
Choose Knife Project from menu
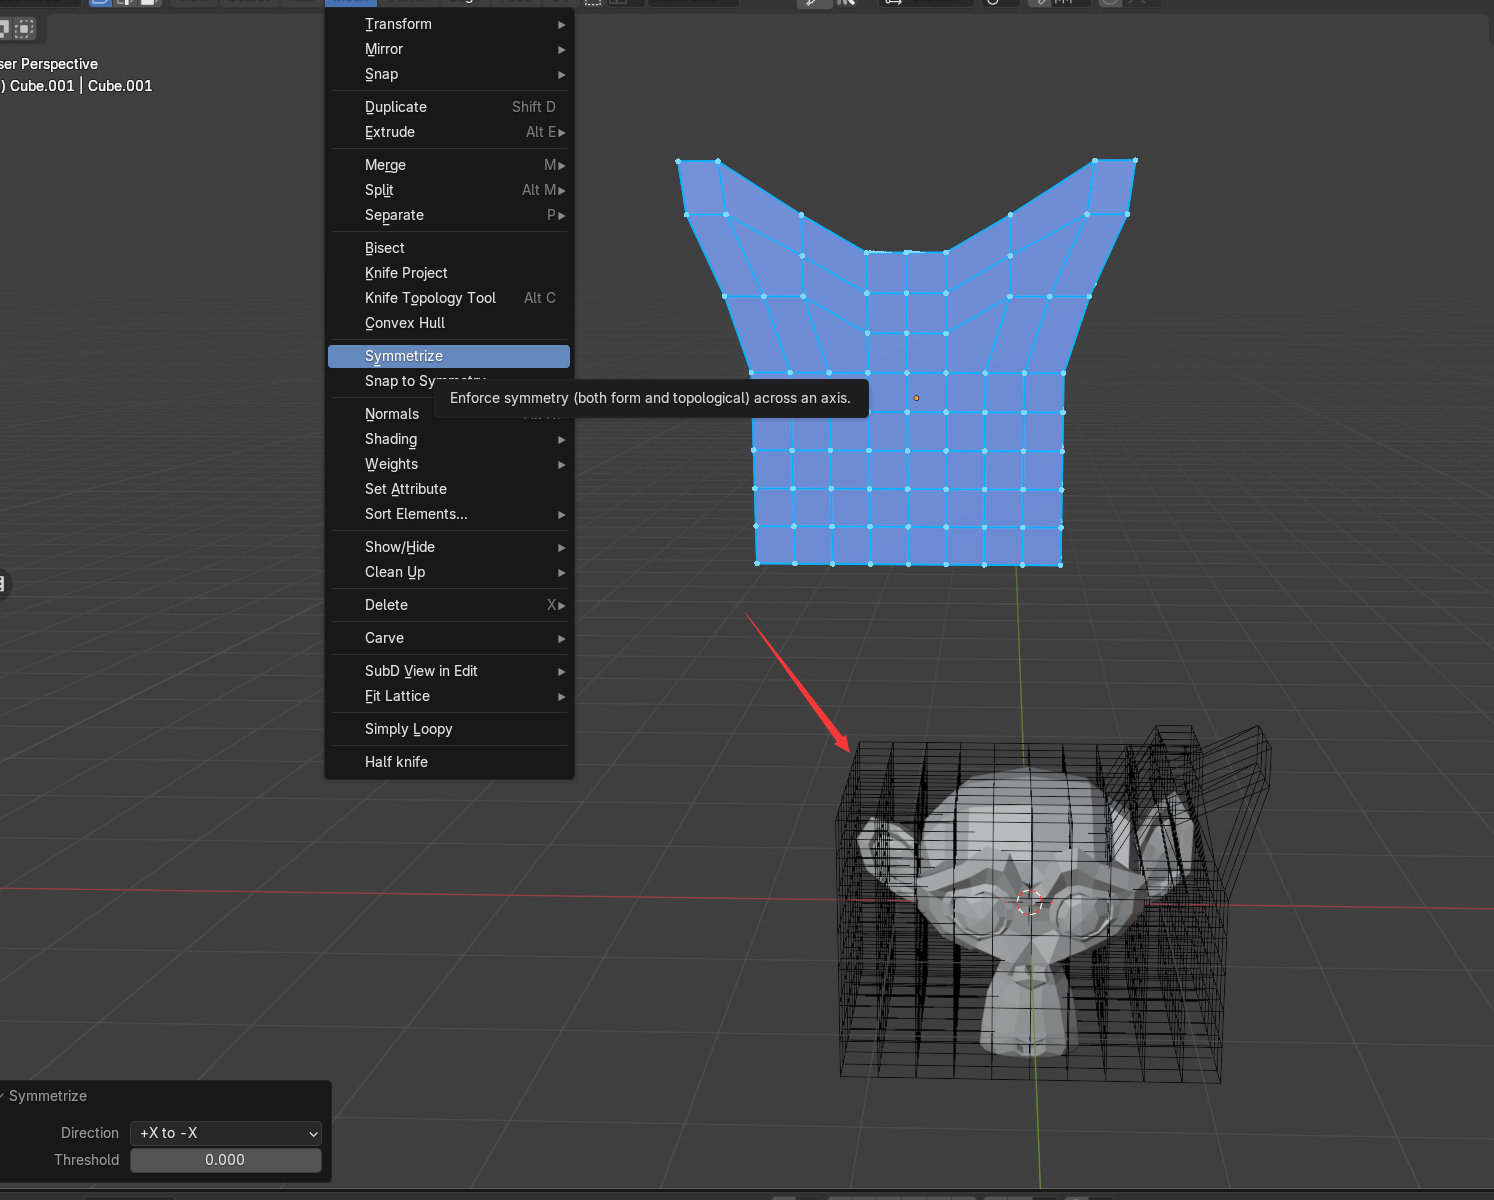[x=449, y=273]
